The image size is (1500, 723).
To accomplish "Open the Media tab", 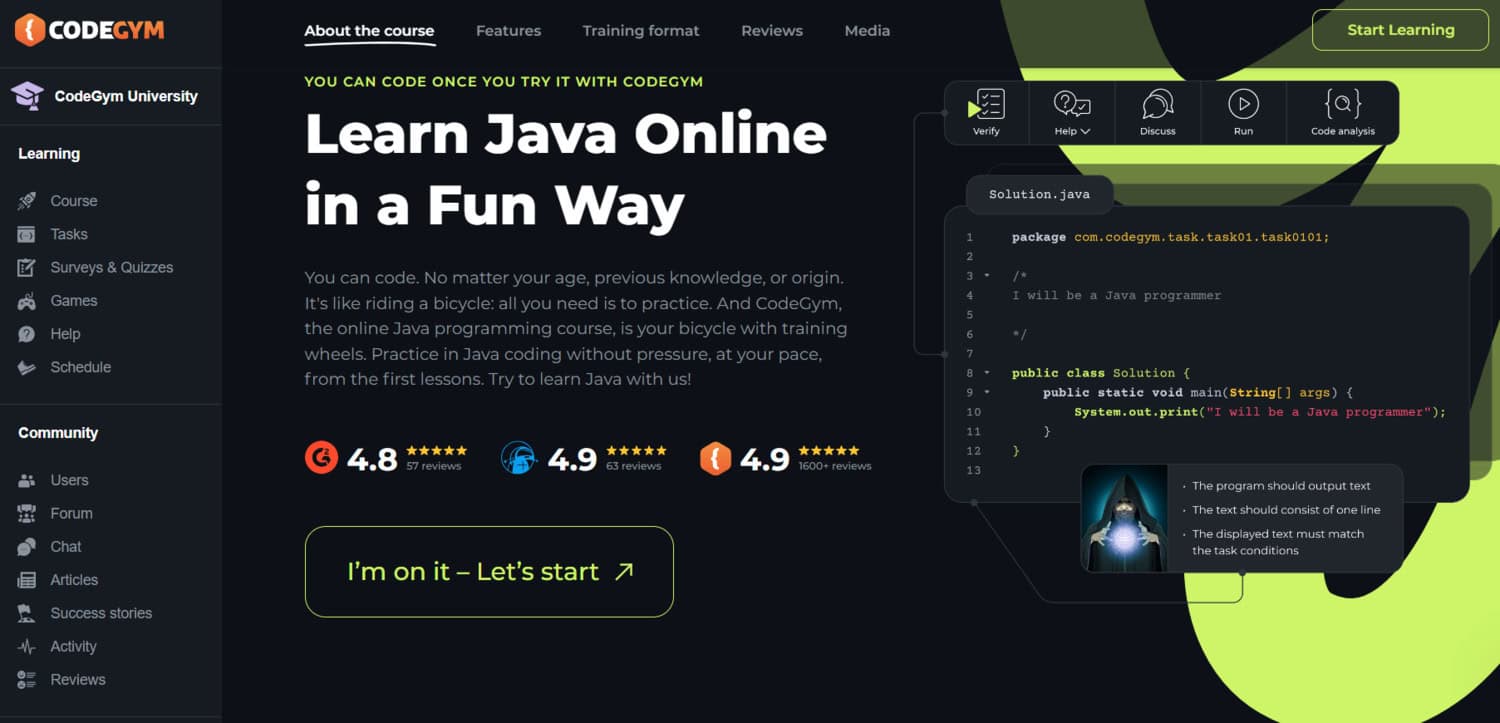I will (867, 31).
